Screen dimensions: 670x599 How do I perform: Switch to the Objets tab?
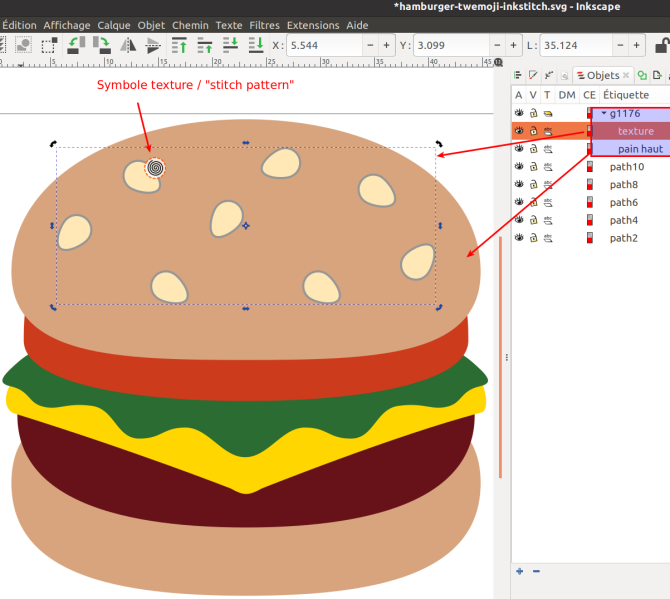(x=603, y=76)
